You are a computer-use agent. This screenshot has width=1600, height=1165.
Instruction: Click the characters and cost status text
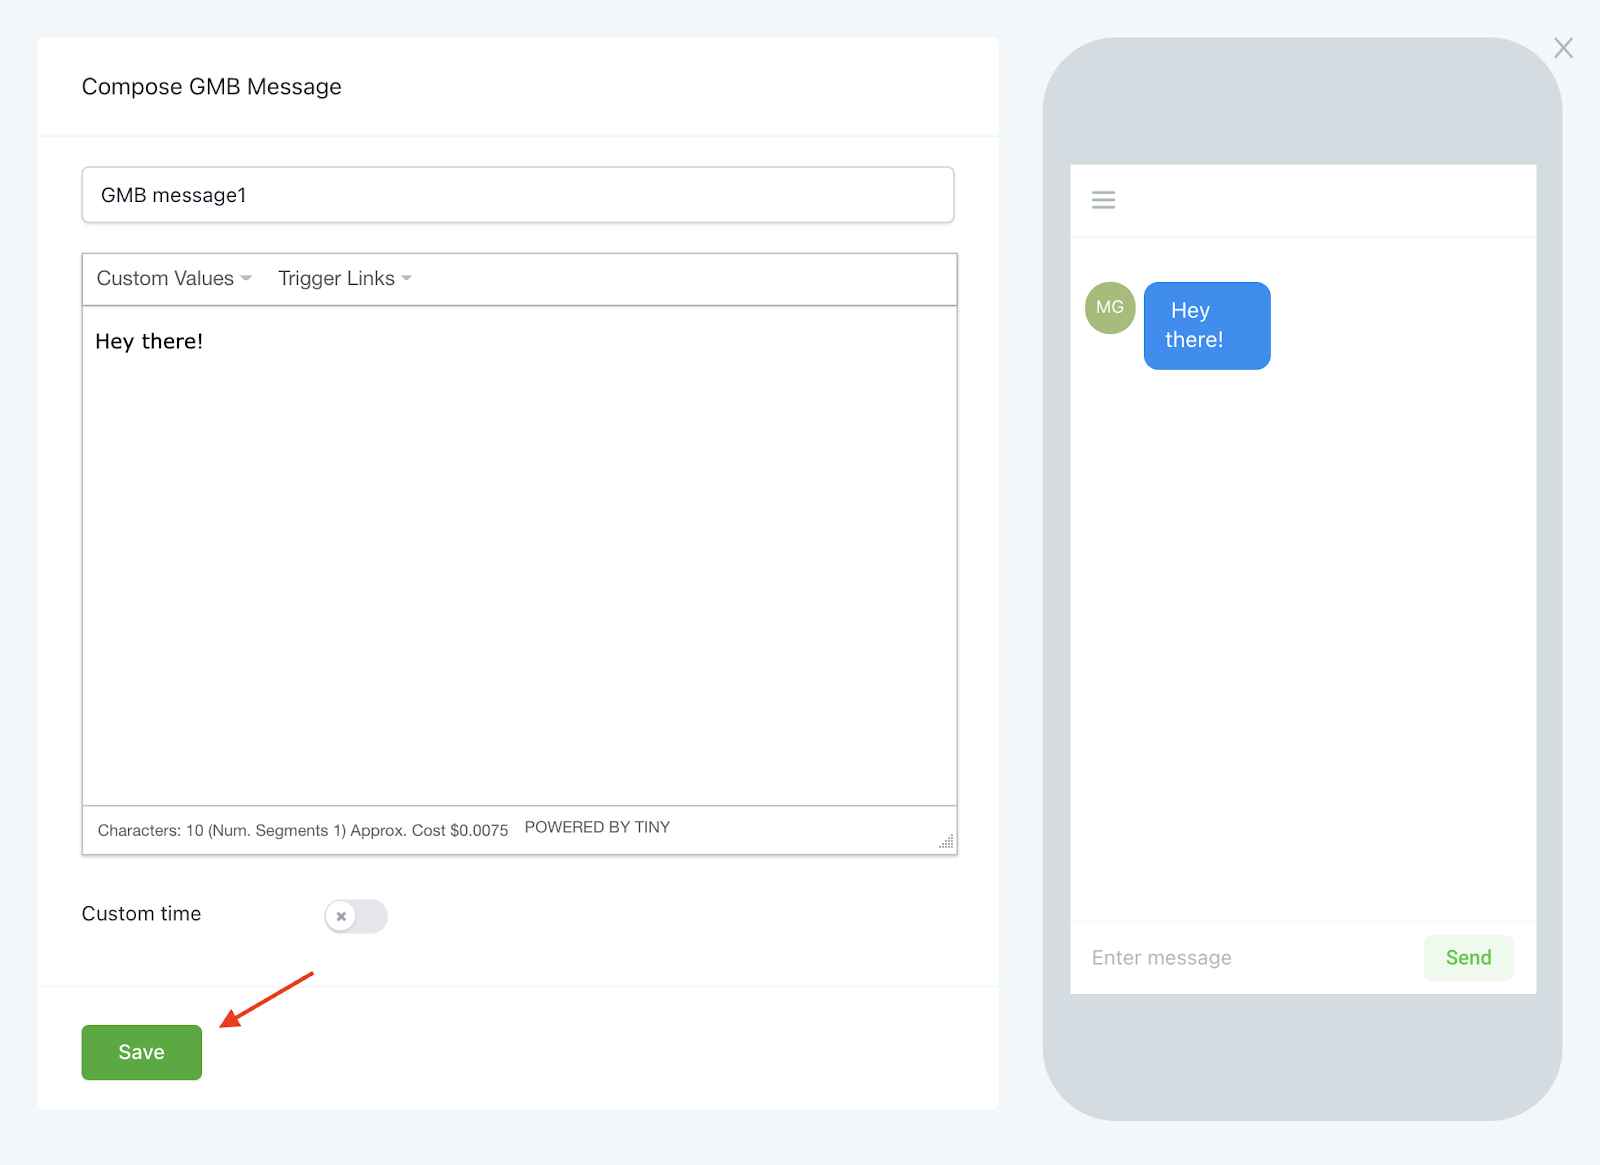pos(303,831)
